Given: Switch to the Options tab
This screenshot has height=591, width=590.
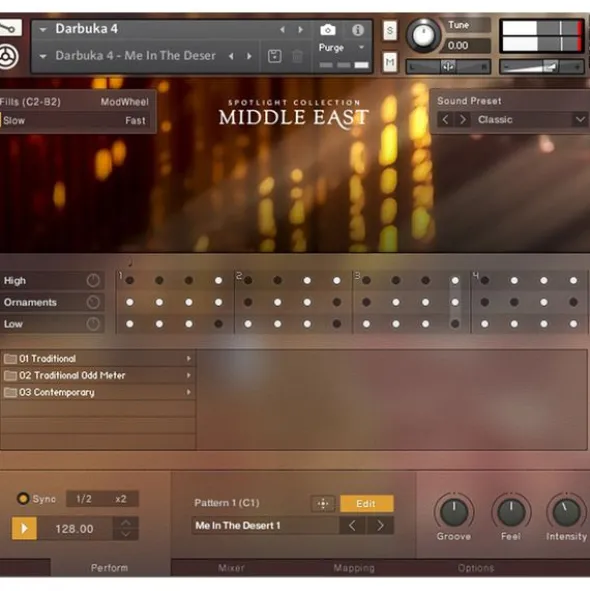Looking at the screenshot, I should [x=476, y=568].
